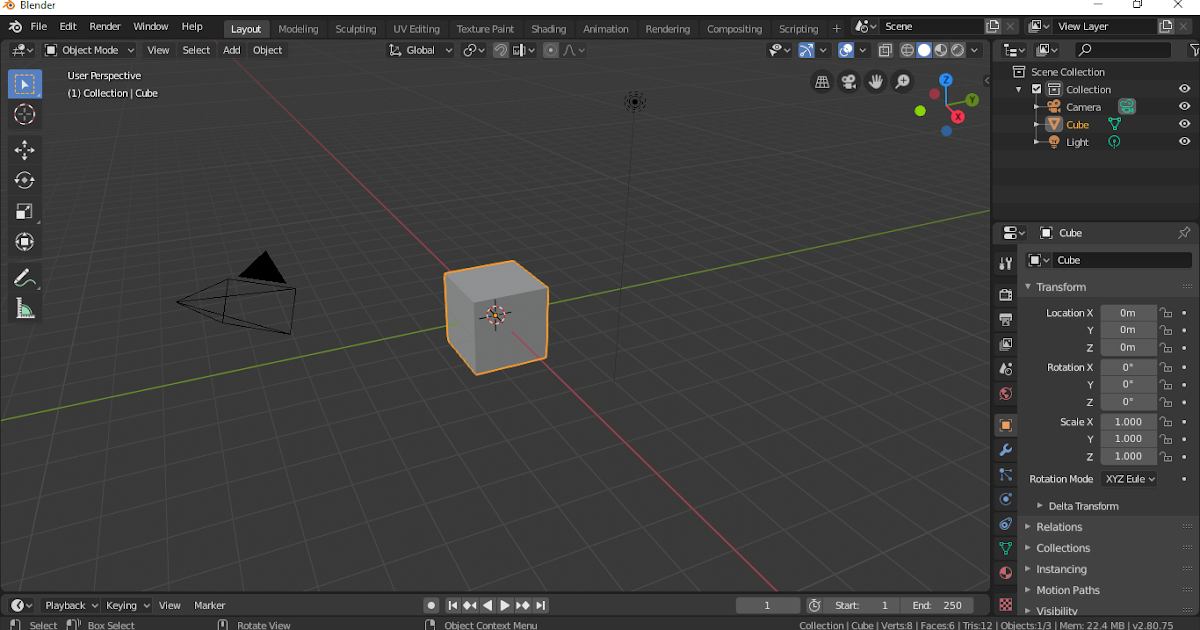Activate the Rotate tool
1200x630 pixels.
coord(25,180)
